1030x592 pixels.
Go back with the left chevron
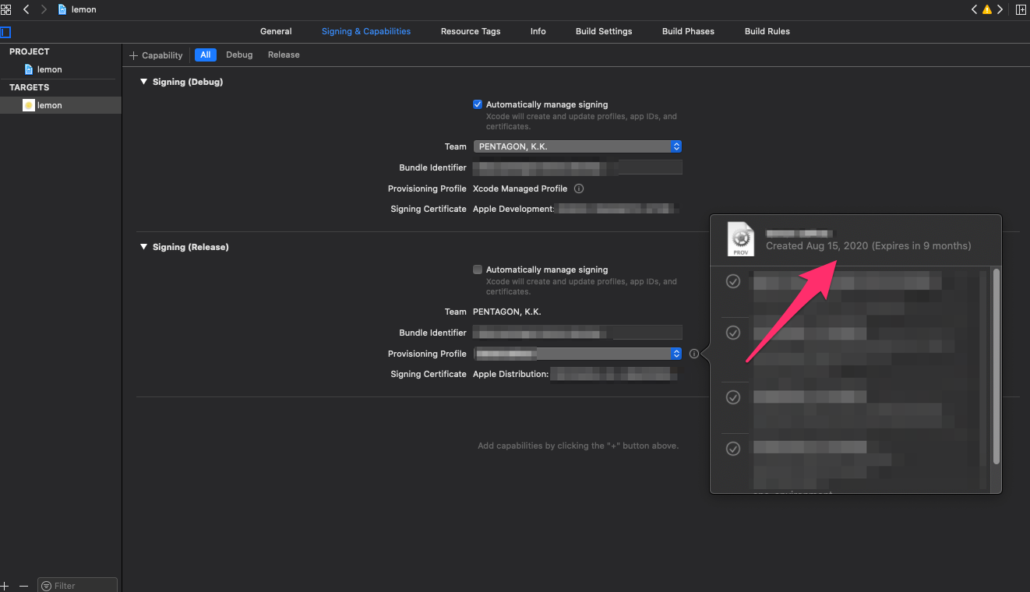click(x=26, y=9)
